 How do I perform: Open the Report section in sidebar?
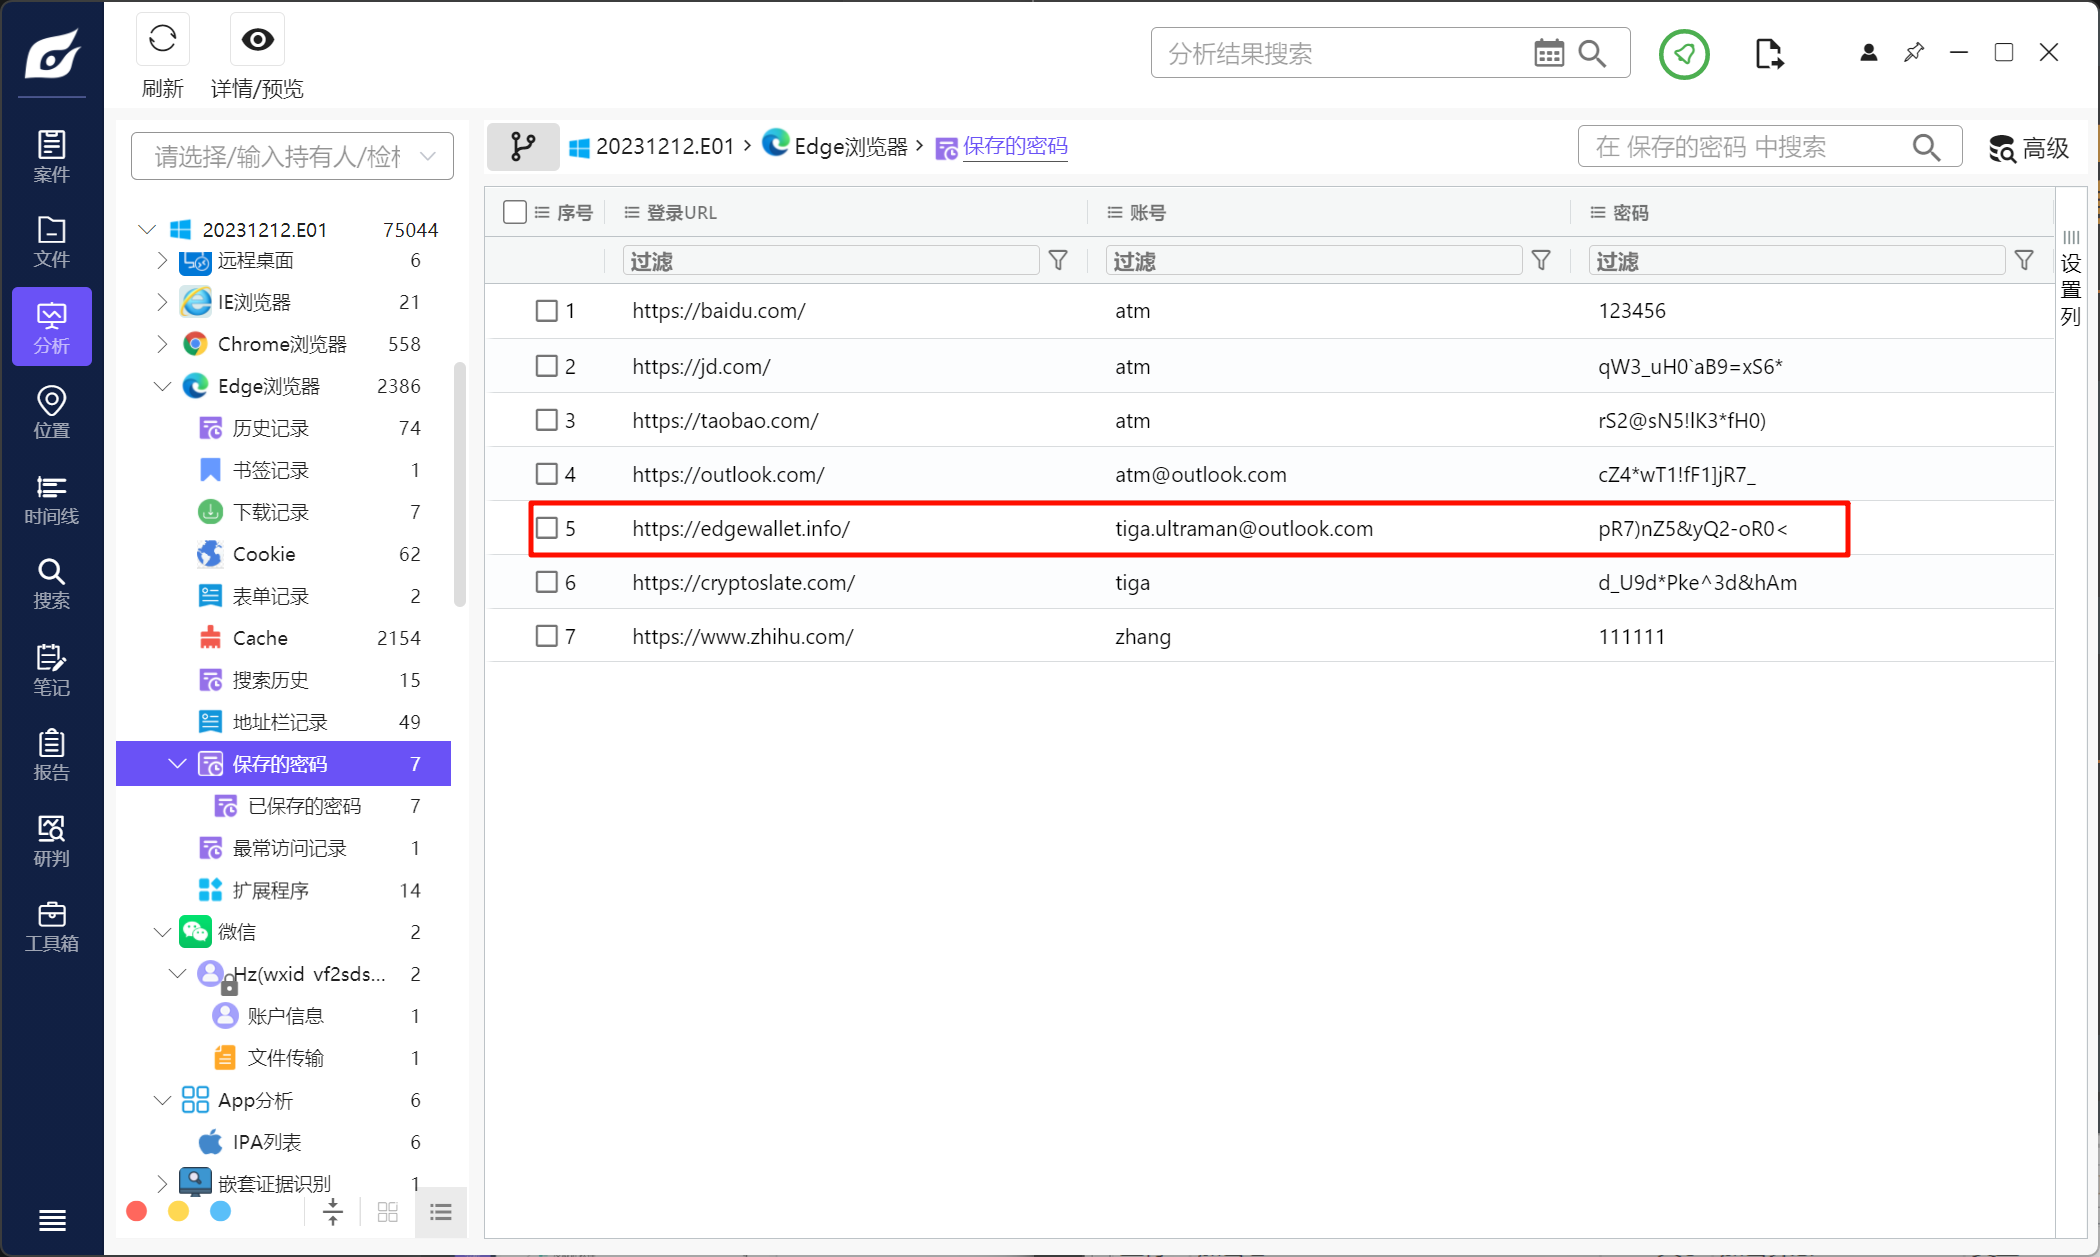pyautogui.click(x=51, y=755)
